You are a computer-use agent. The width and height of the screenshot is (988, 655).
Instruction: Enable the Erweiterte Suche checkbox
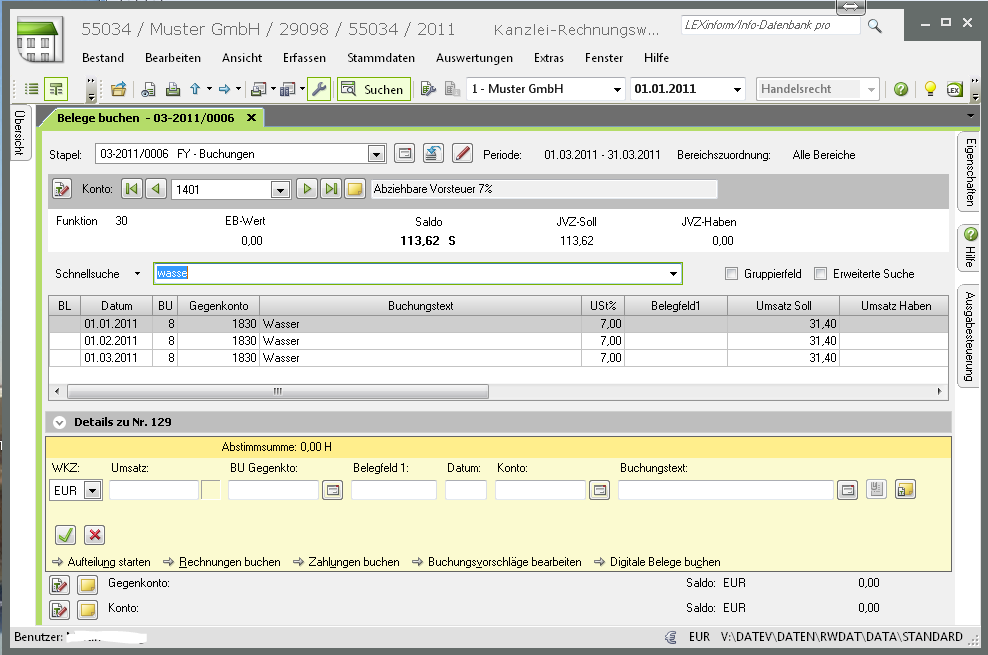pyautogui.click(x=820, y=273)
